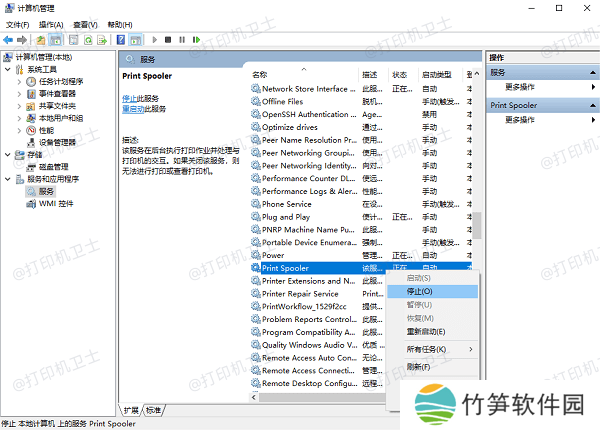Click the Help icon in the toolbar
This screenshot has height=430, width=600.
click(121, 40)
